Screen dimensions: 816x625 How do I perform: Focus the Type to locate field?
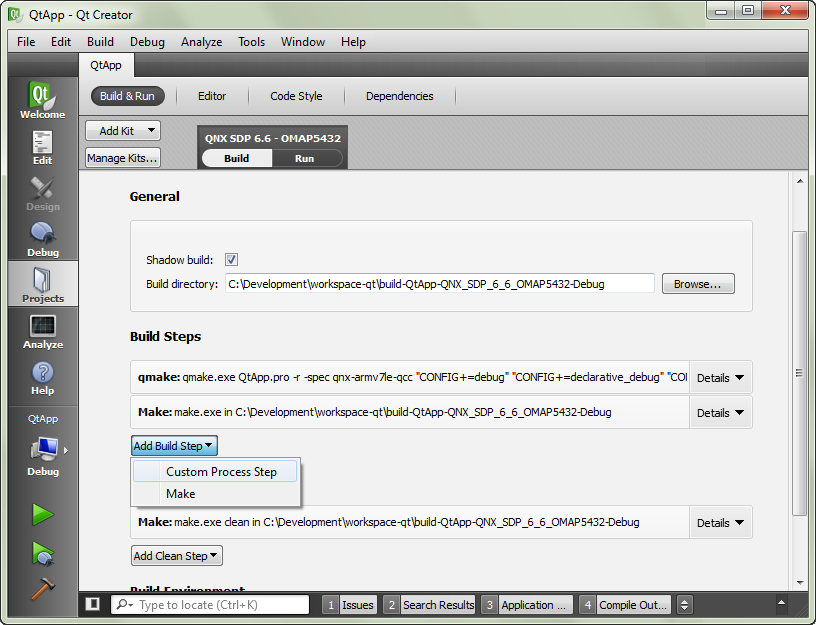[220, 605]
